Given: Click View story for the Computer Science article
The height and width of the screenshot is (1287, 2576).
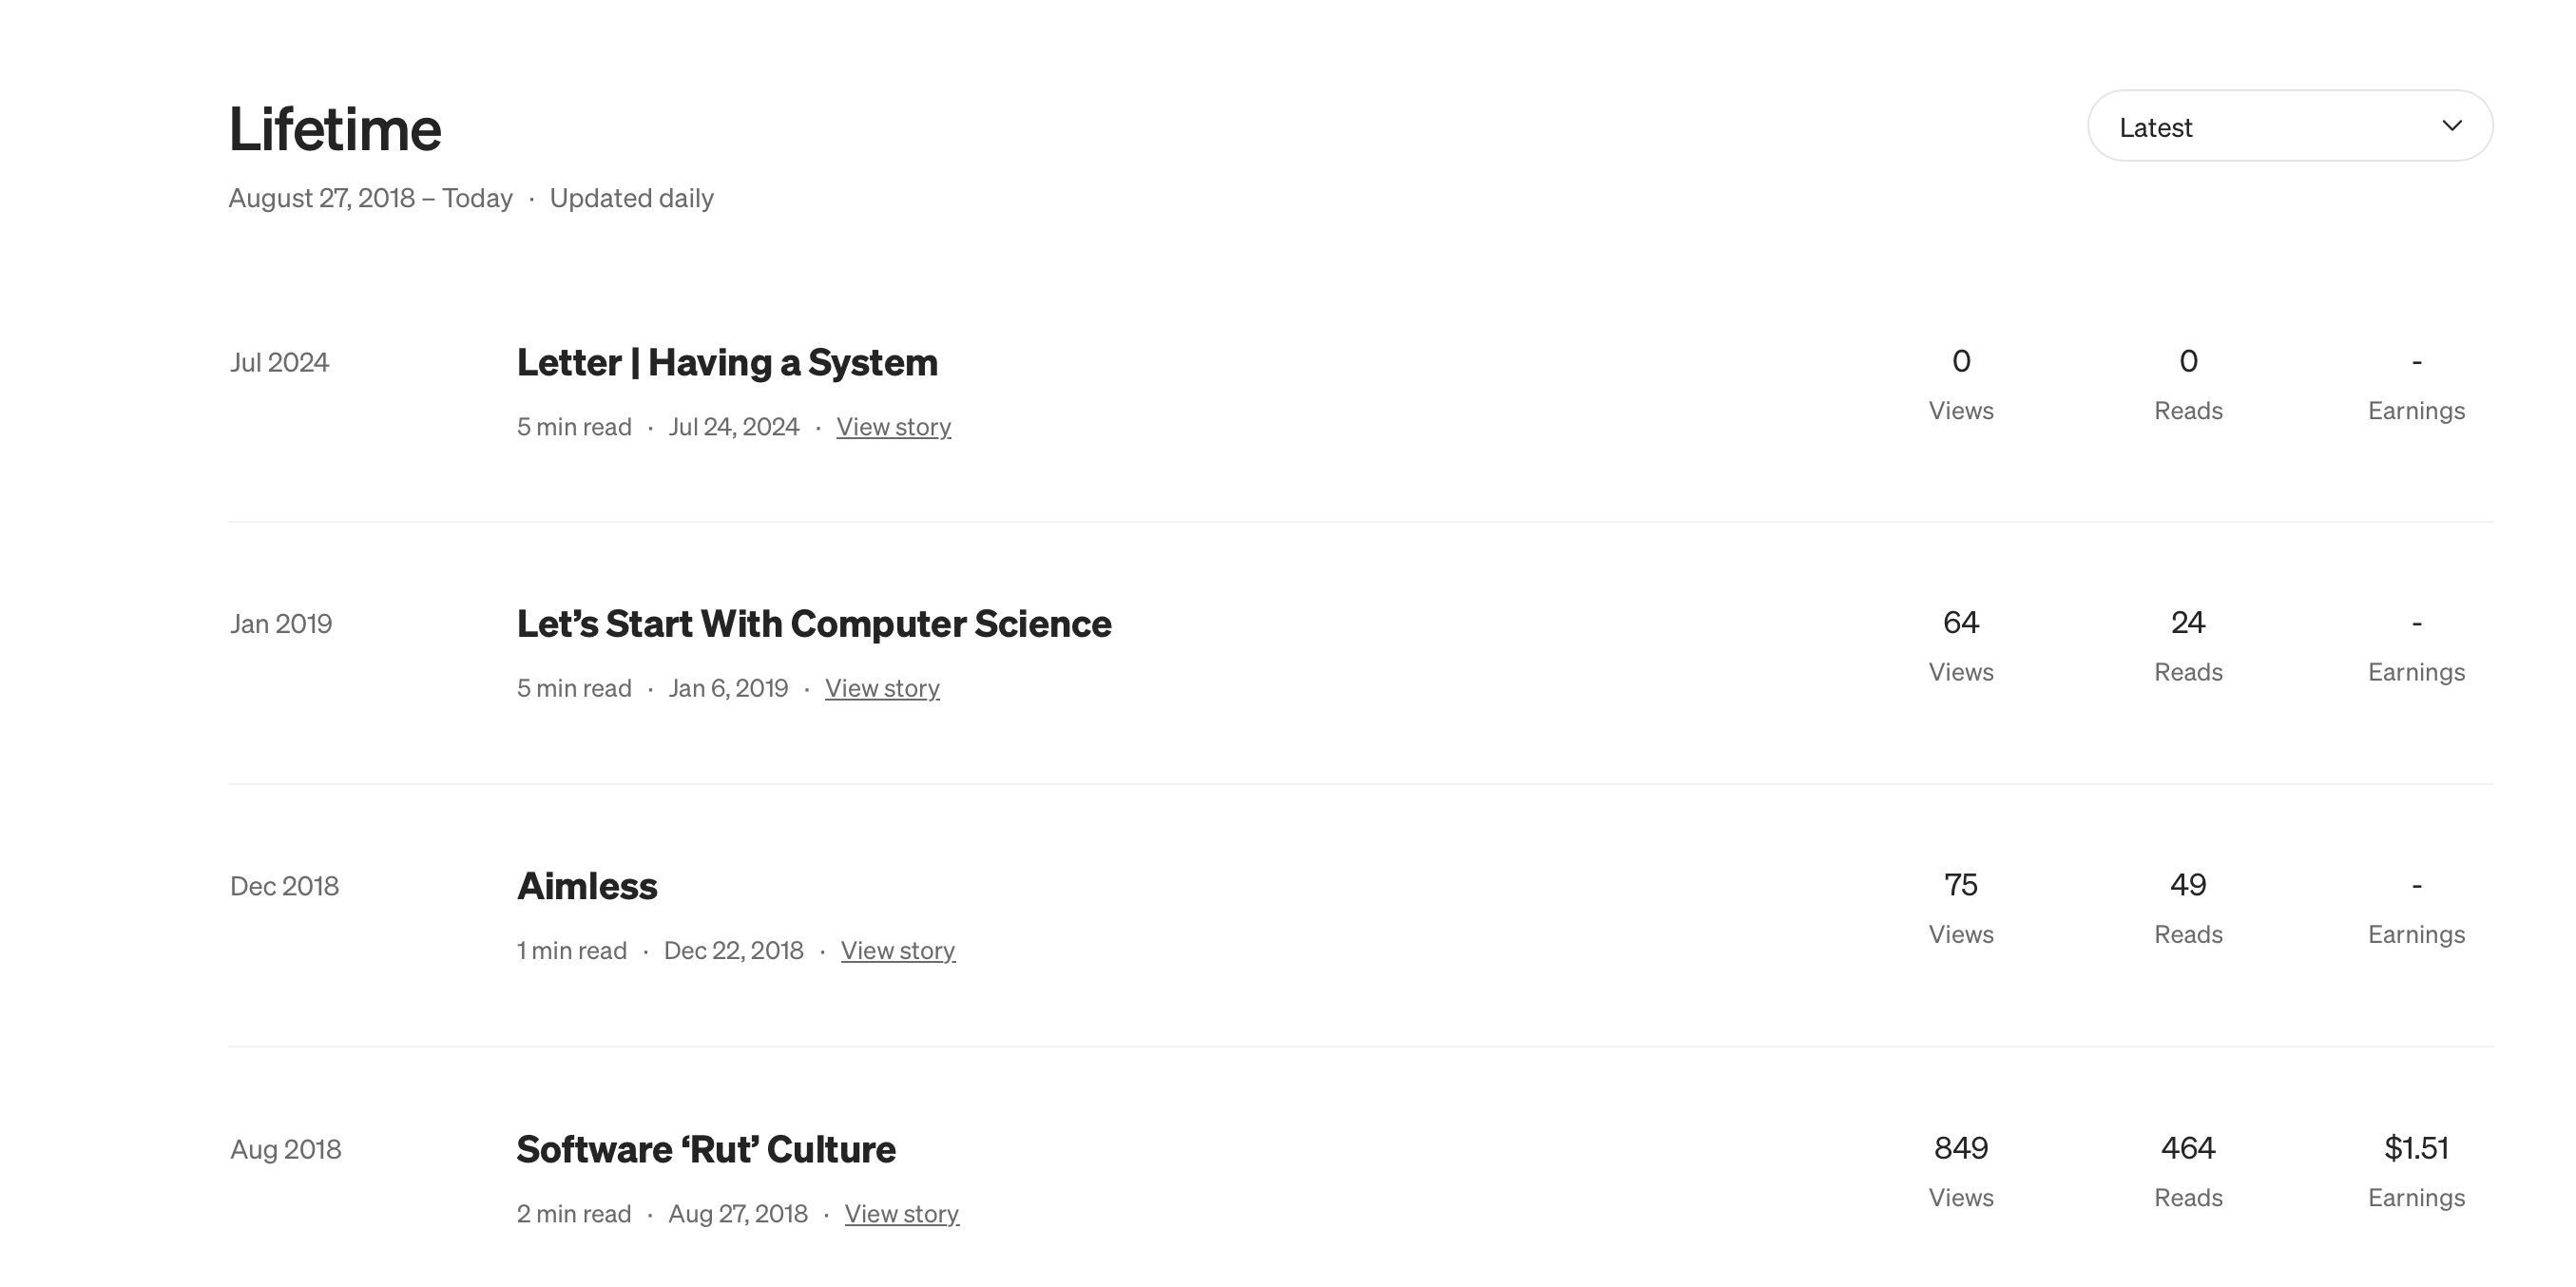Looking at the screenshot, I should [x=882, y=689].
